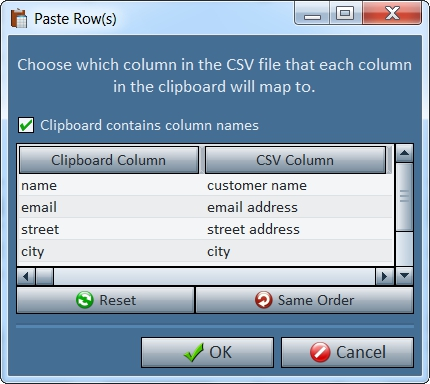Open the 'street address' CSV column cell

[x=299, y=229]
